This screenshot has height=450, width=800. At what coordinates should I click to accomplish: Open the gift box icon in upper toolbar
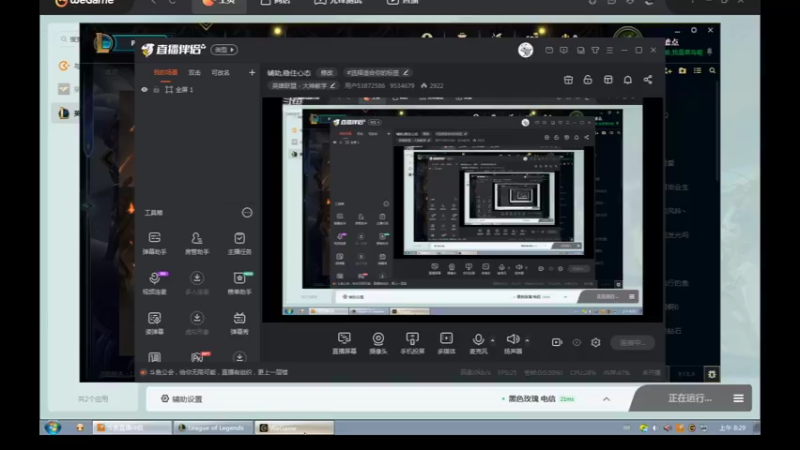pyautogui.click(x=568, y=80)
